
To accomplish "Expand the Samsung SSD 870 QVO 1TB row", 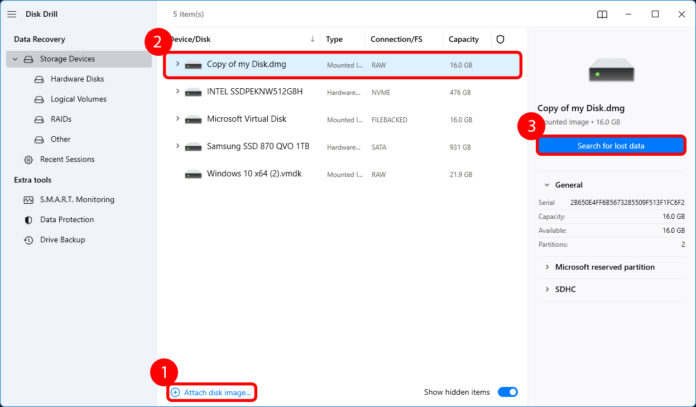I will [177, 146].
